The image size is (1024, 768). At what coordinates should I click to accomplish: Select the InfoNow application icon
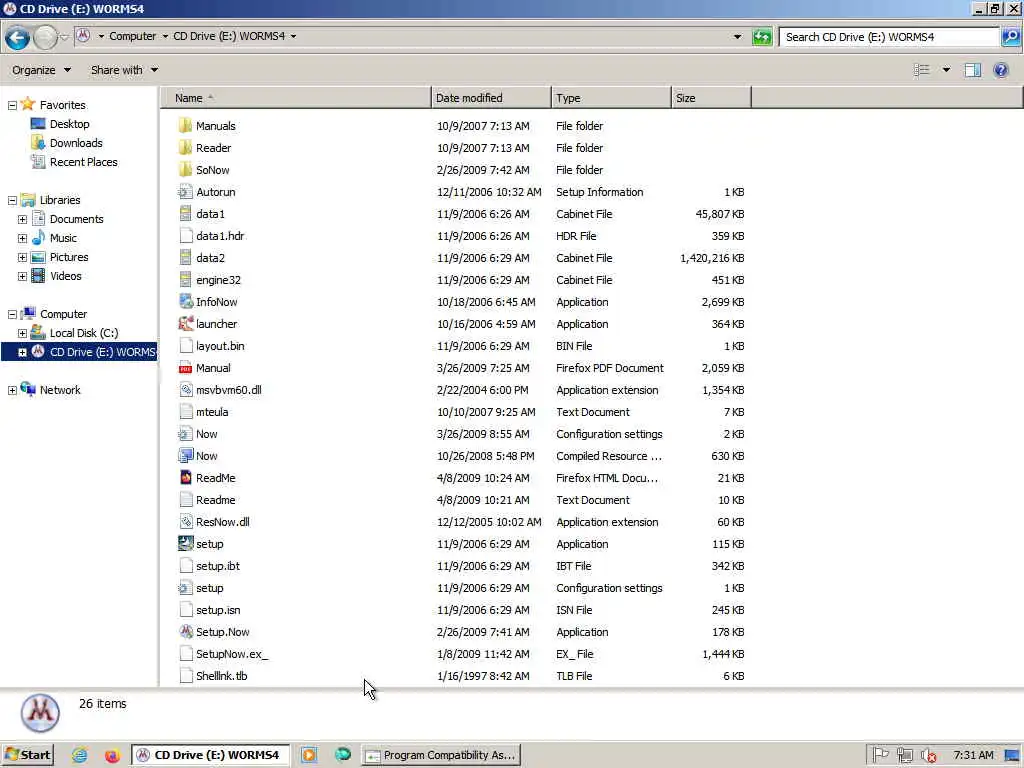[185, 302]
